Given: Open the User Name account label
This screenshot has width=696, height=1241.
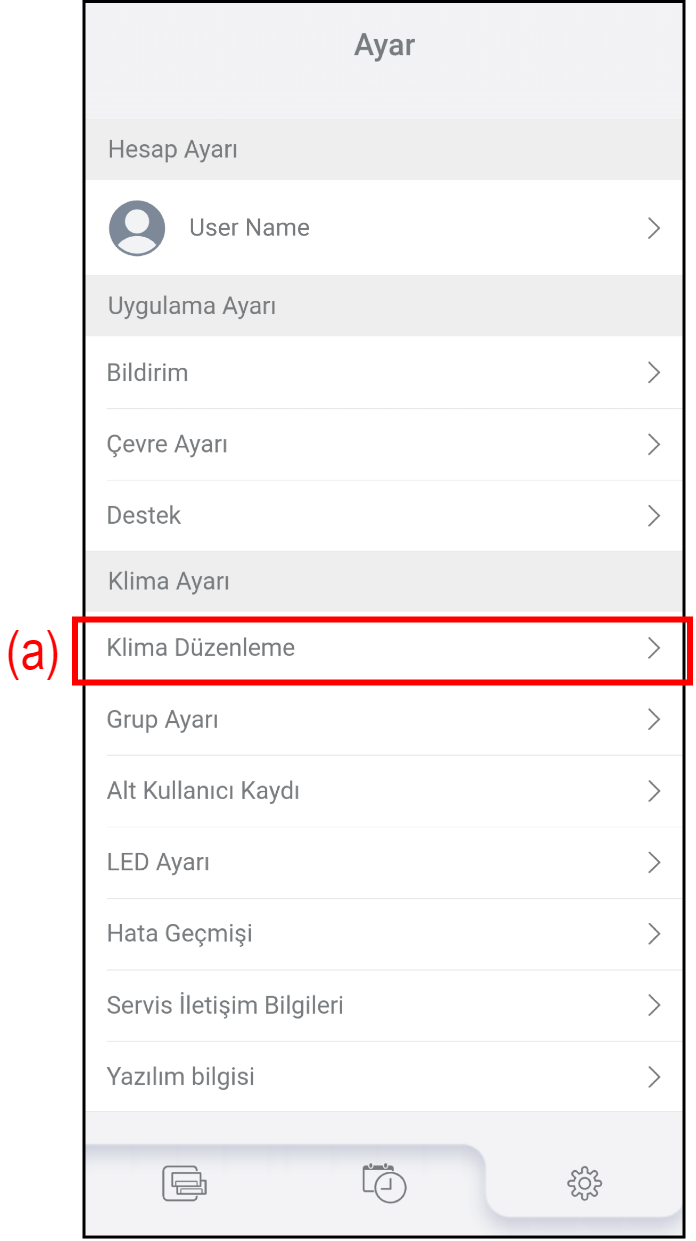Looking at the screenshot, I should pos(249,228).
